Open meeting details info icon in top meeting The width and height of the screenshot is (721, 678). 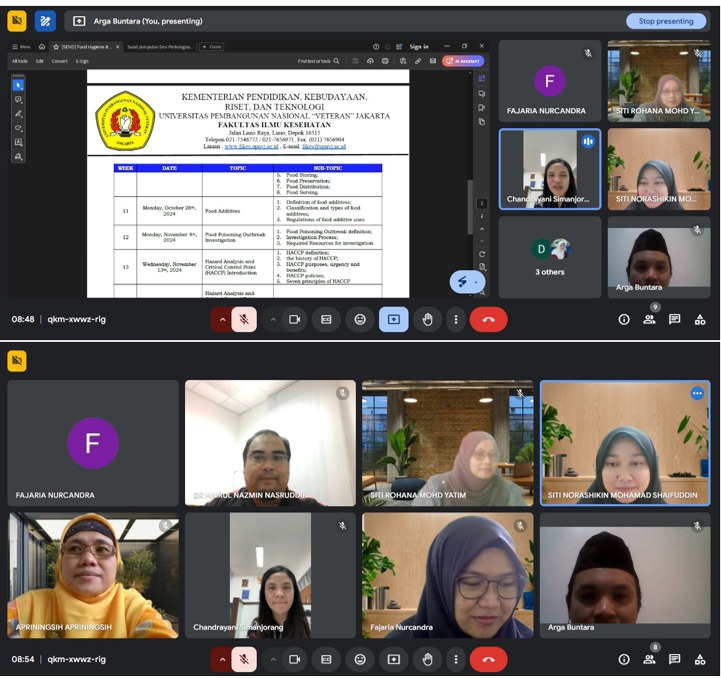(624, 320)
